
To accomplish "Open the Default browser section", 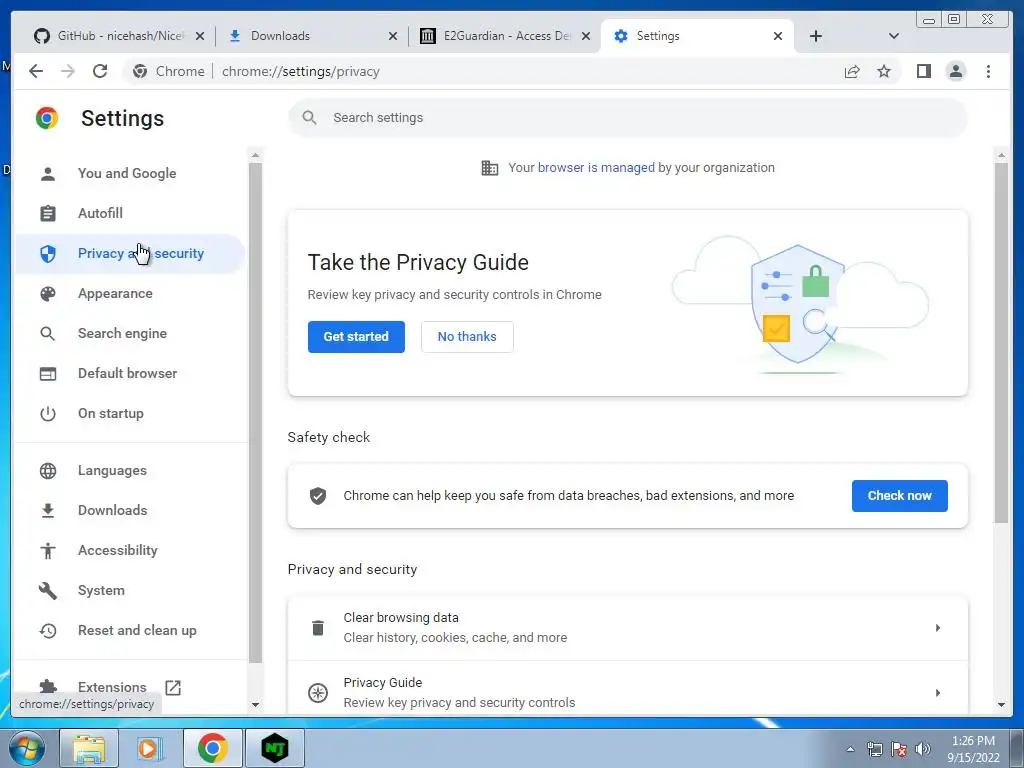I will (129, 374).
